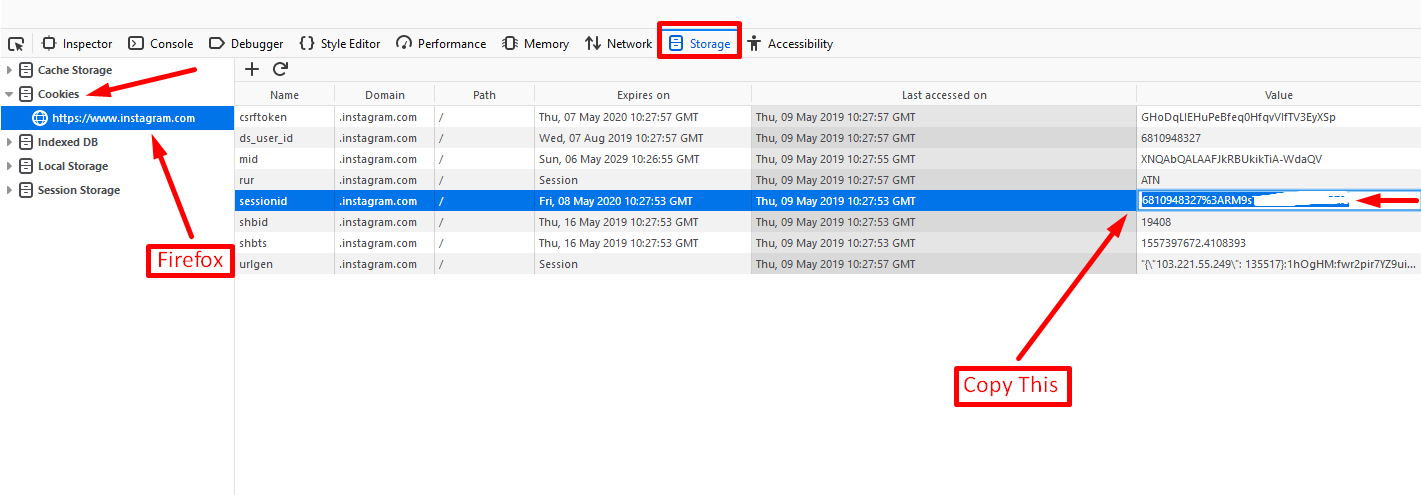Select the rur cookie name
The image size is (1421, 495).
(246, 180)
